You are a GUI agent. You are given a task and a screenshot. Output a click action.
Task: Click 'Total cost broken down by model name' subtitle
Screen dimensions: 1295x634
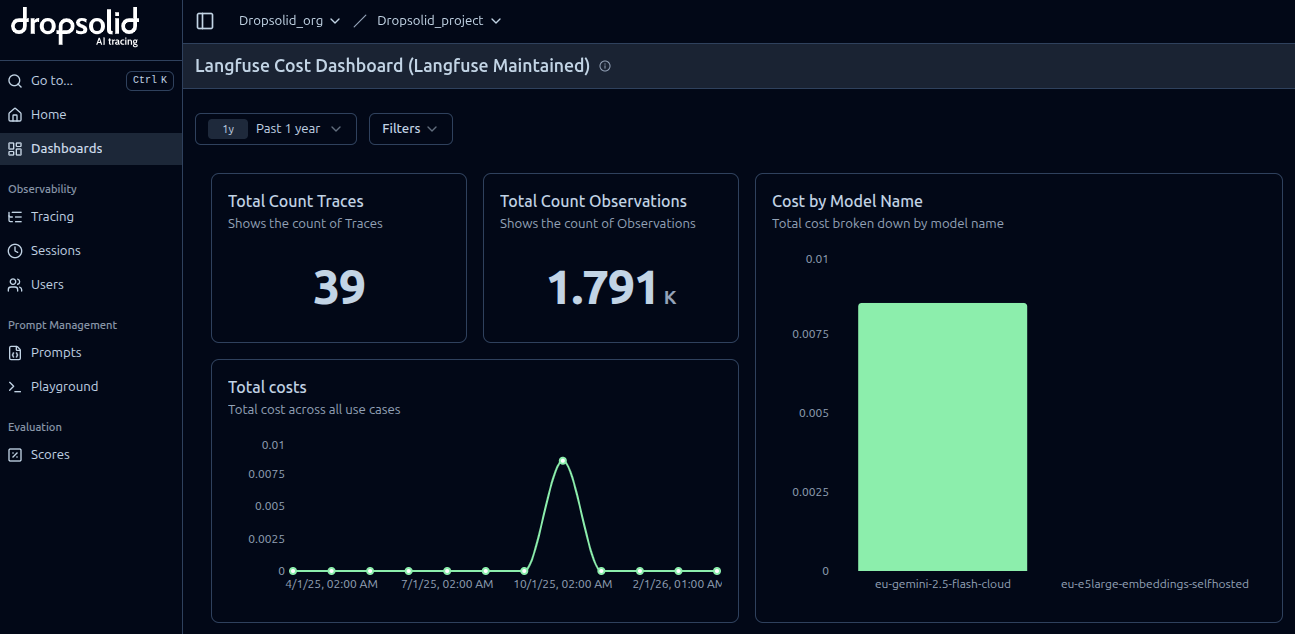pos(888,224)
